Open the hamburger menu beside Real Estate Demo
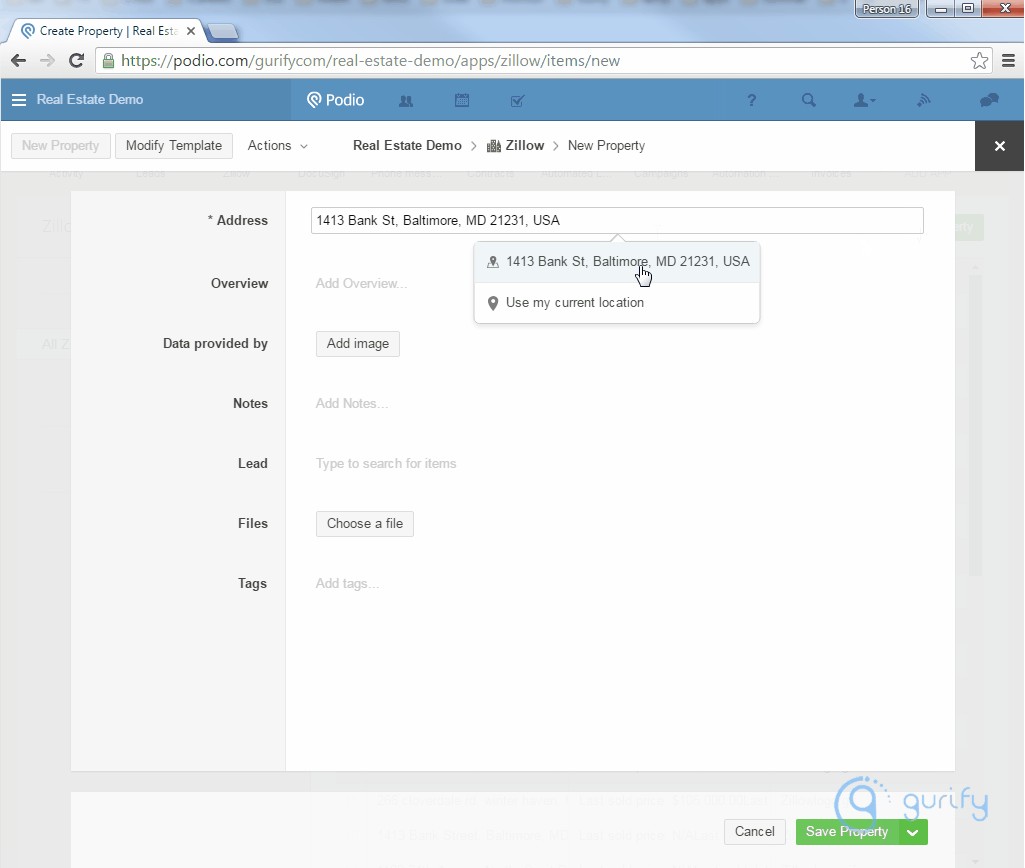This screenshot has width=1025, height=868. click(x=19, y=100)
